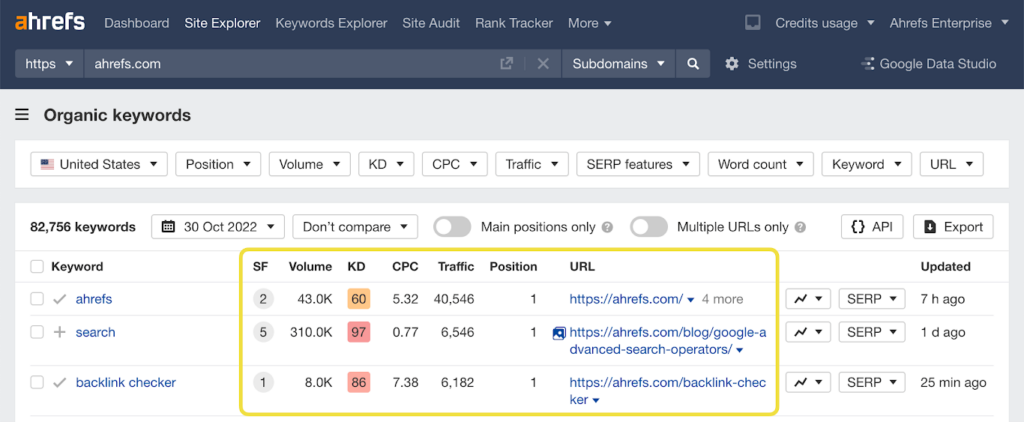This screenshot has width=1024, height=422.
Task: Toggle Main positions only switch
Action: pyautogui.click(x=452, y=227)
